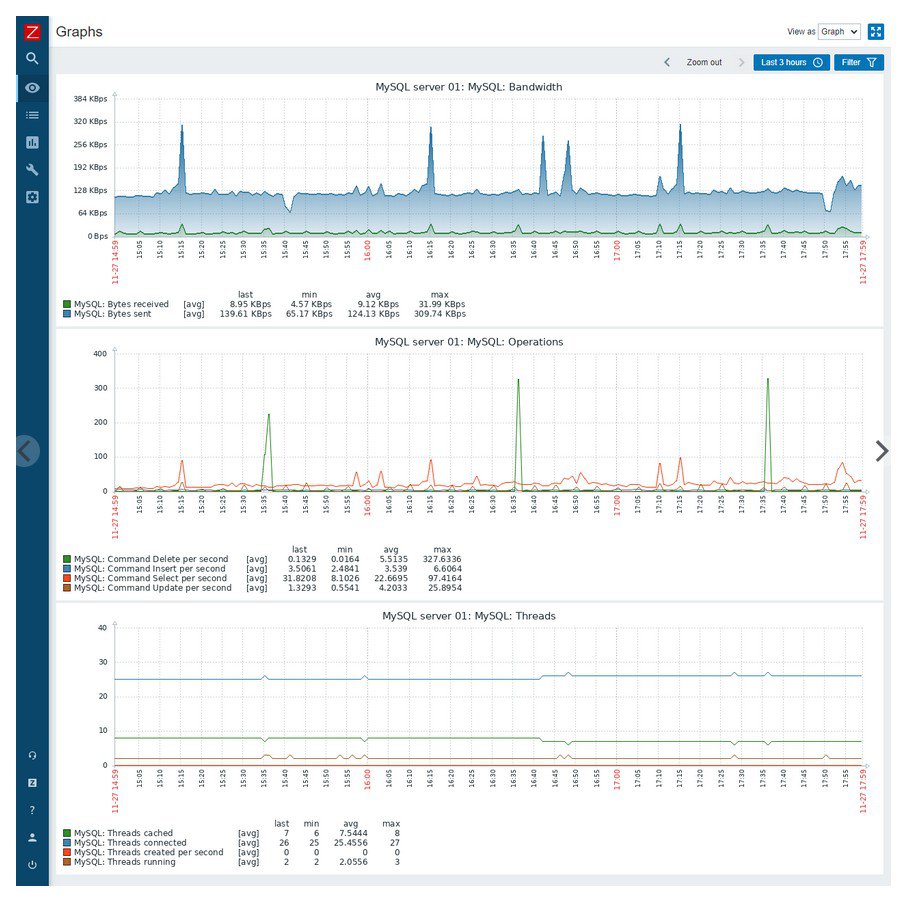Click the 139.61 KBps last value
The height and width of the screenshot is (900, 906).
[x=246, y=314]
